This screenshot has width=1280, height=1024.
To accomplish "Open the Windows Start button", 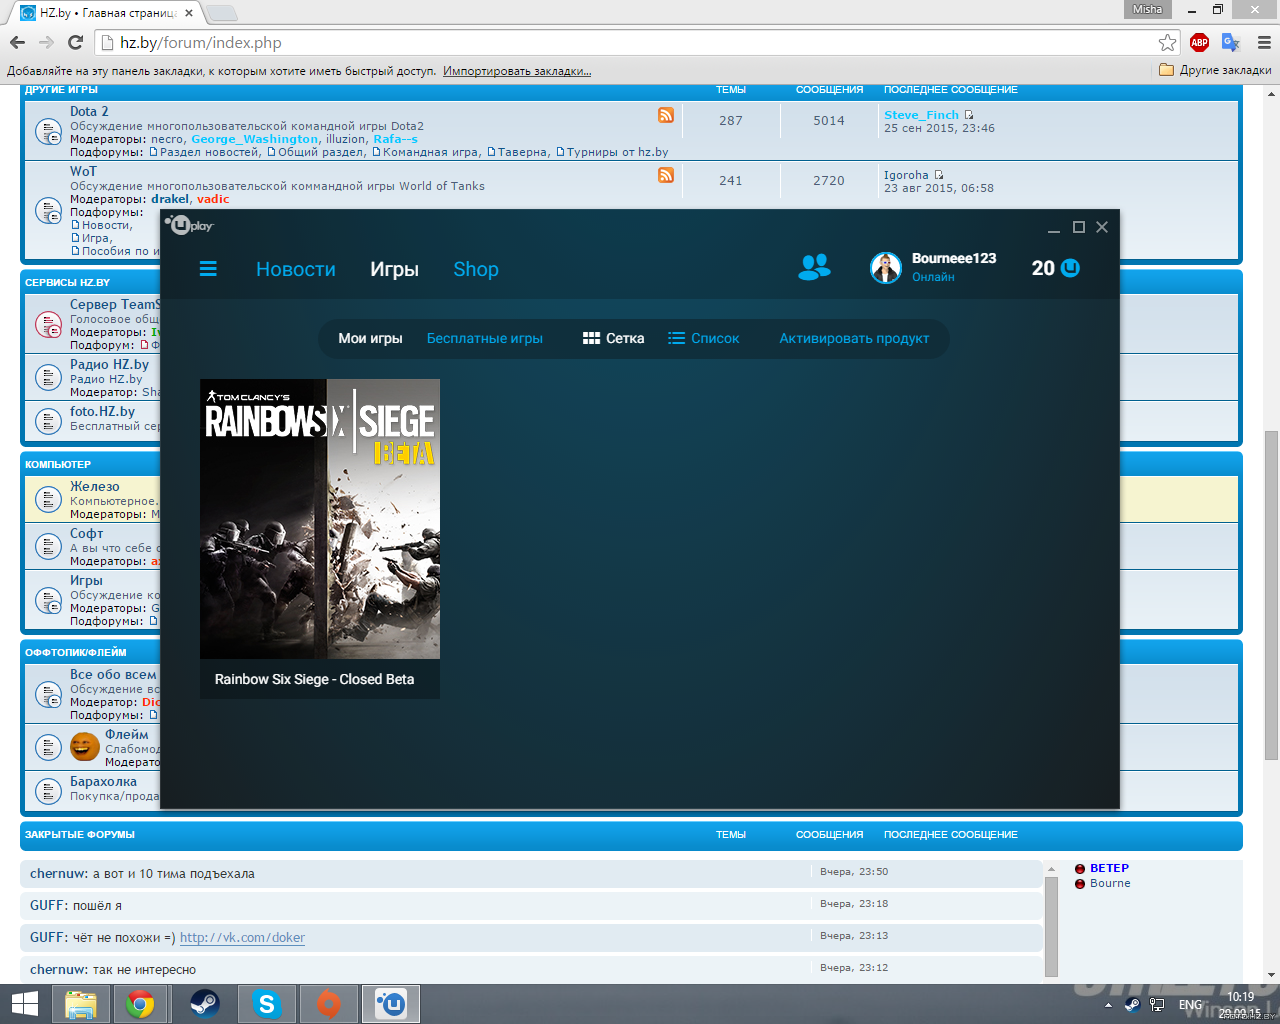I will tap(25, 1004).
